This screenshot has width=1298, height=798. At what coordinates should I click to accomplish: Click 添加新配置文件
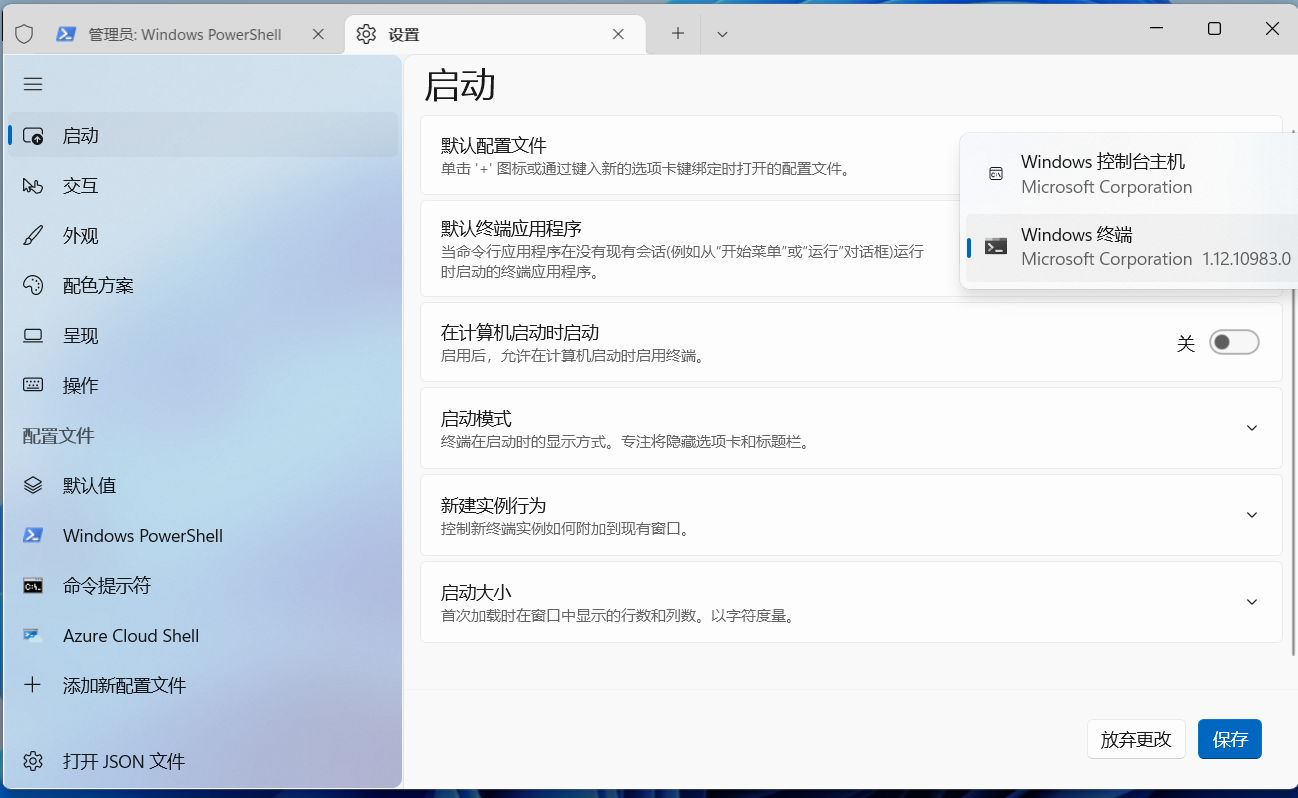click(x=203, y=686)
